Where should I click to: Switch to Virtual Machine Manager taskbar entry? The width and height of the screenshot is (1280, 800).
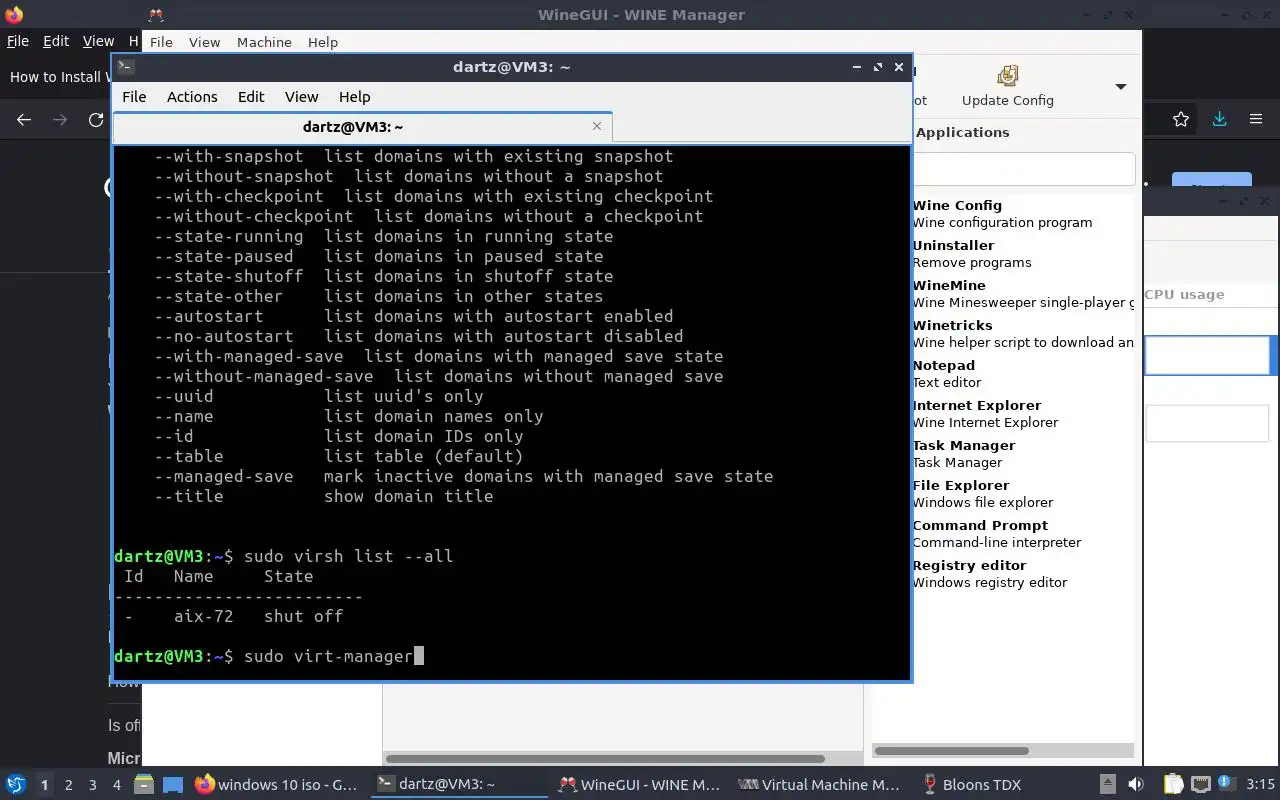820,785
